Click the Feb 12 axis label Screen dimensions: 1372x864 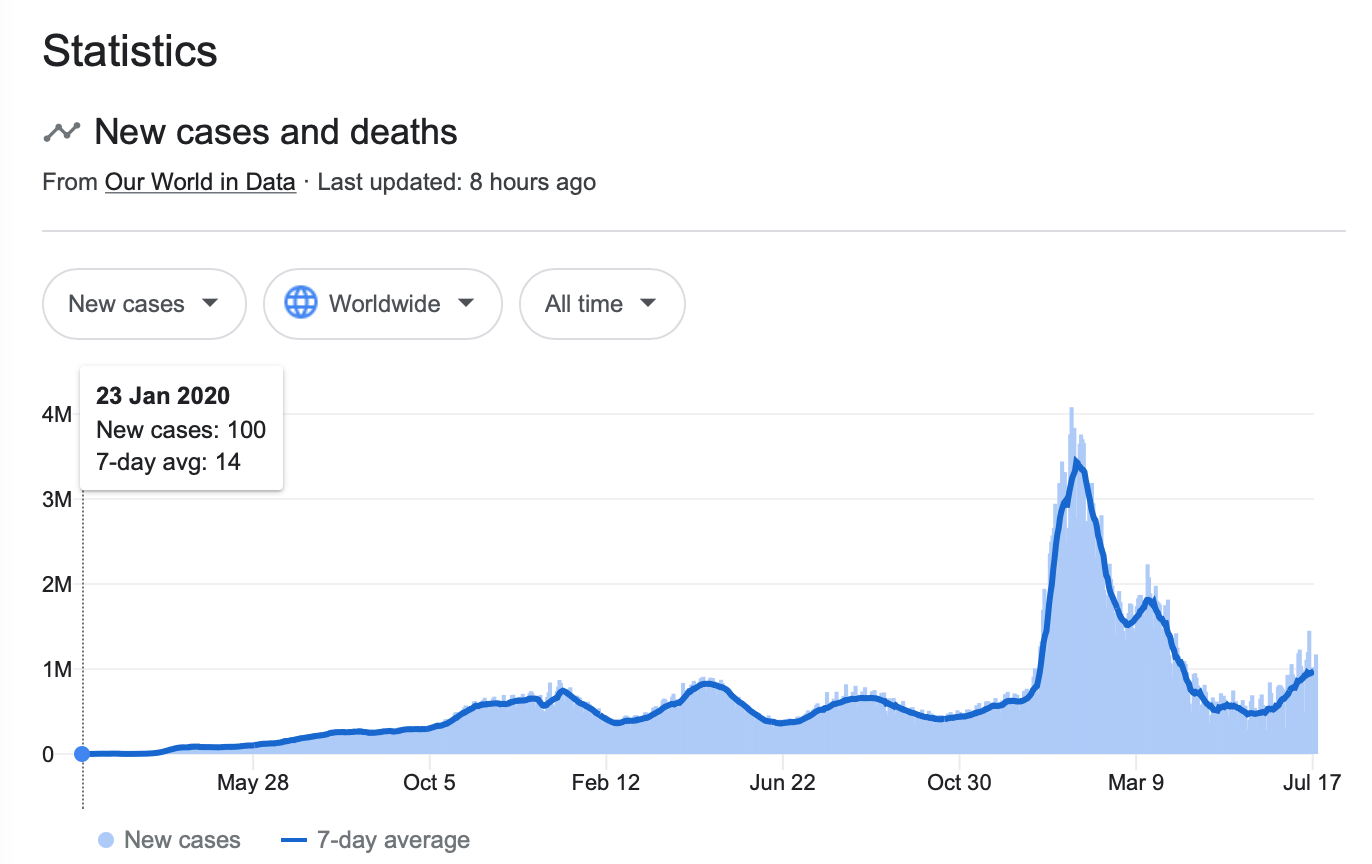click(x=605, y=782)
